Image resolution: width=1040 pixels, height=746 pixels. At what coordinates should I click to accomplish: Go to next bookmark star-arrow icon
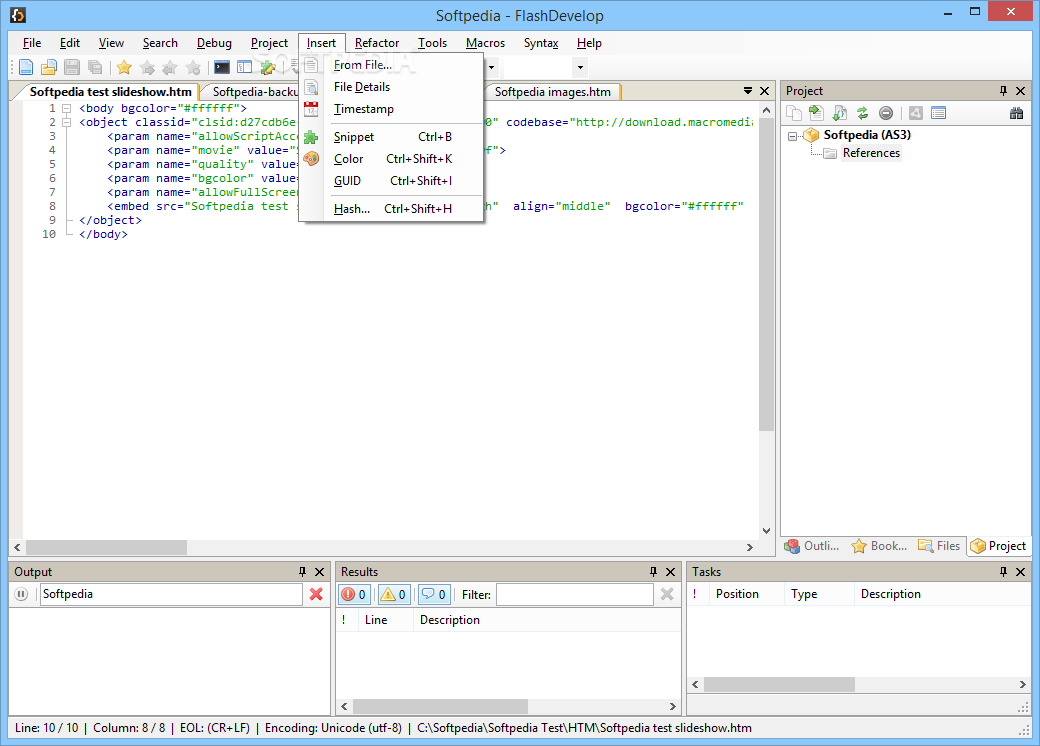[147, 67]
